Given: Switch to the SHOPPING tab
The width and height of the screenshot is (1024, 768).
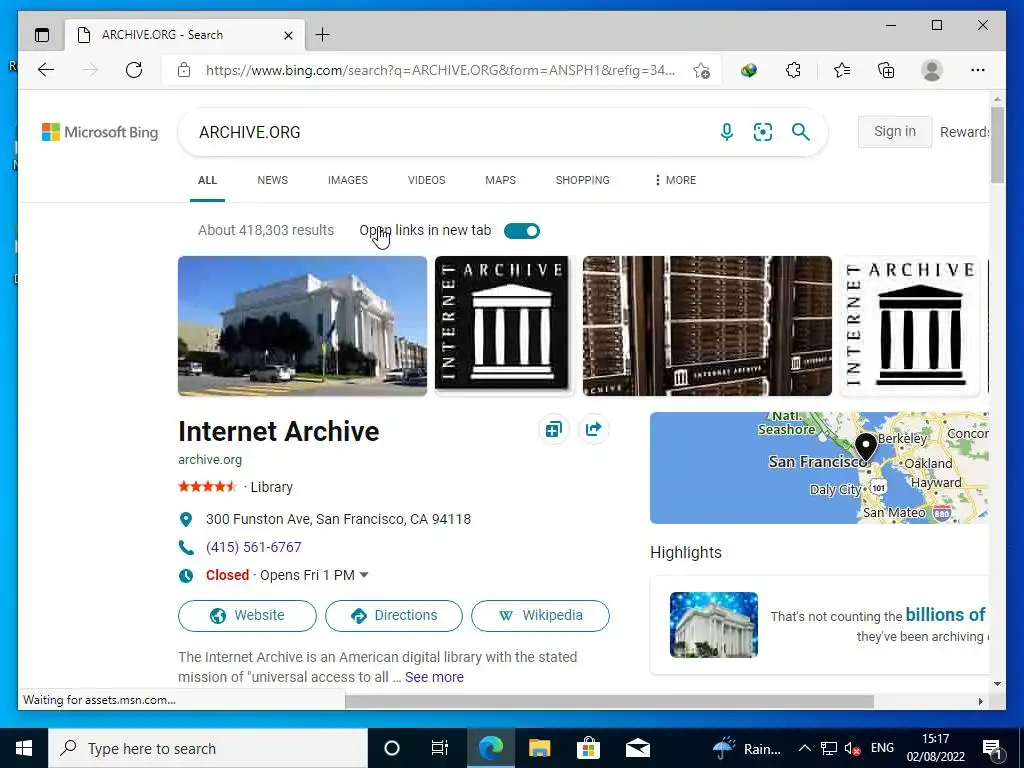Looking at the screenshot, I should 583,180.
